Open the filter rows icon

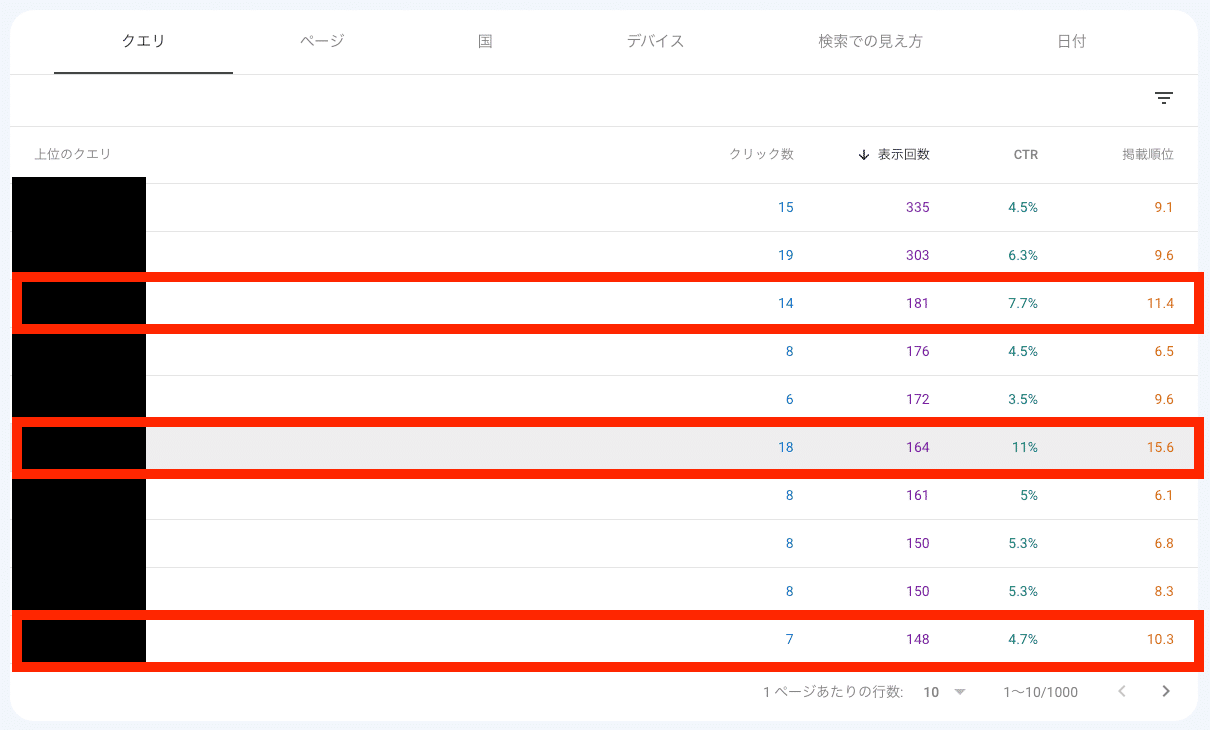tap(1163, 98)
